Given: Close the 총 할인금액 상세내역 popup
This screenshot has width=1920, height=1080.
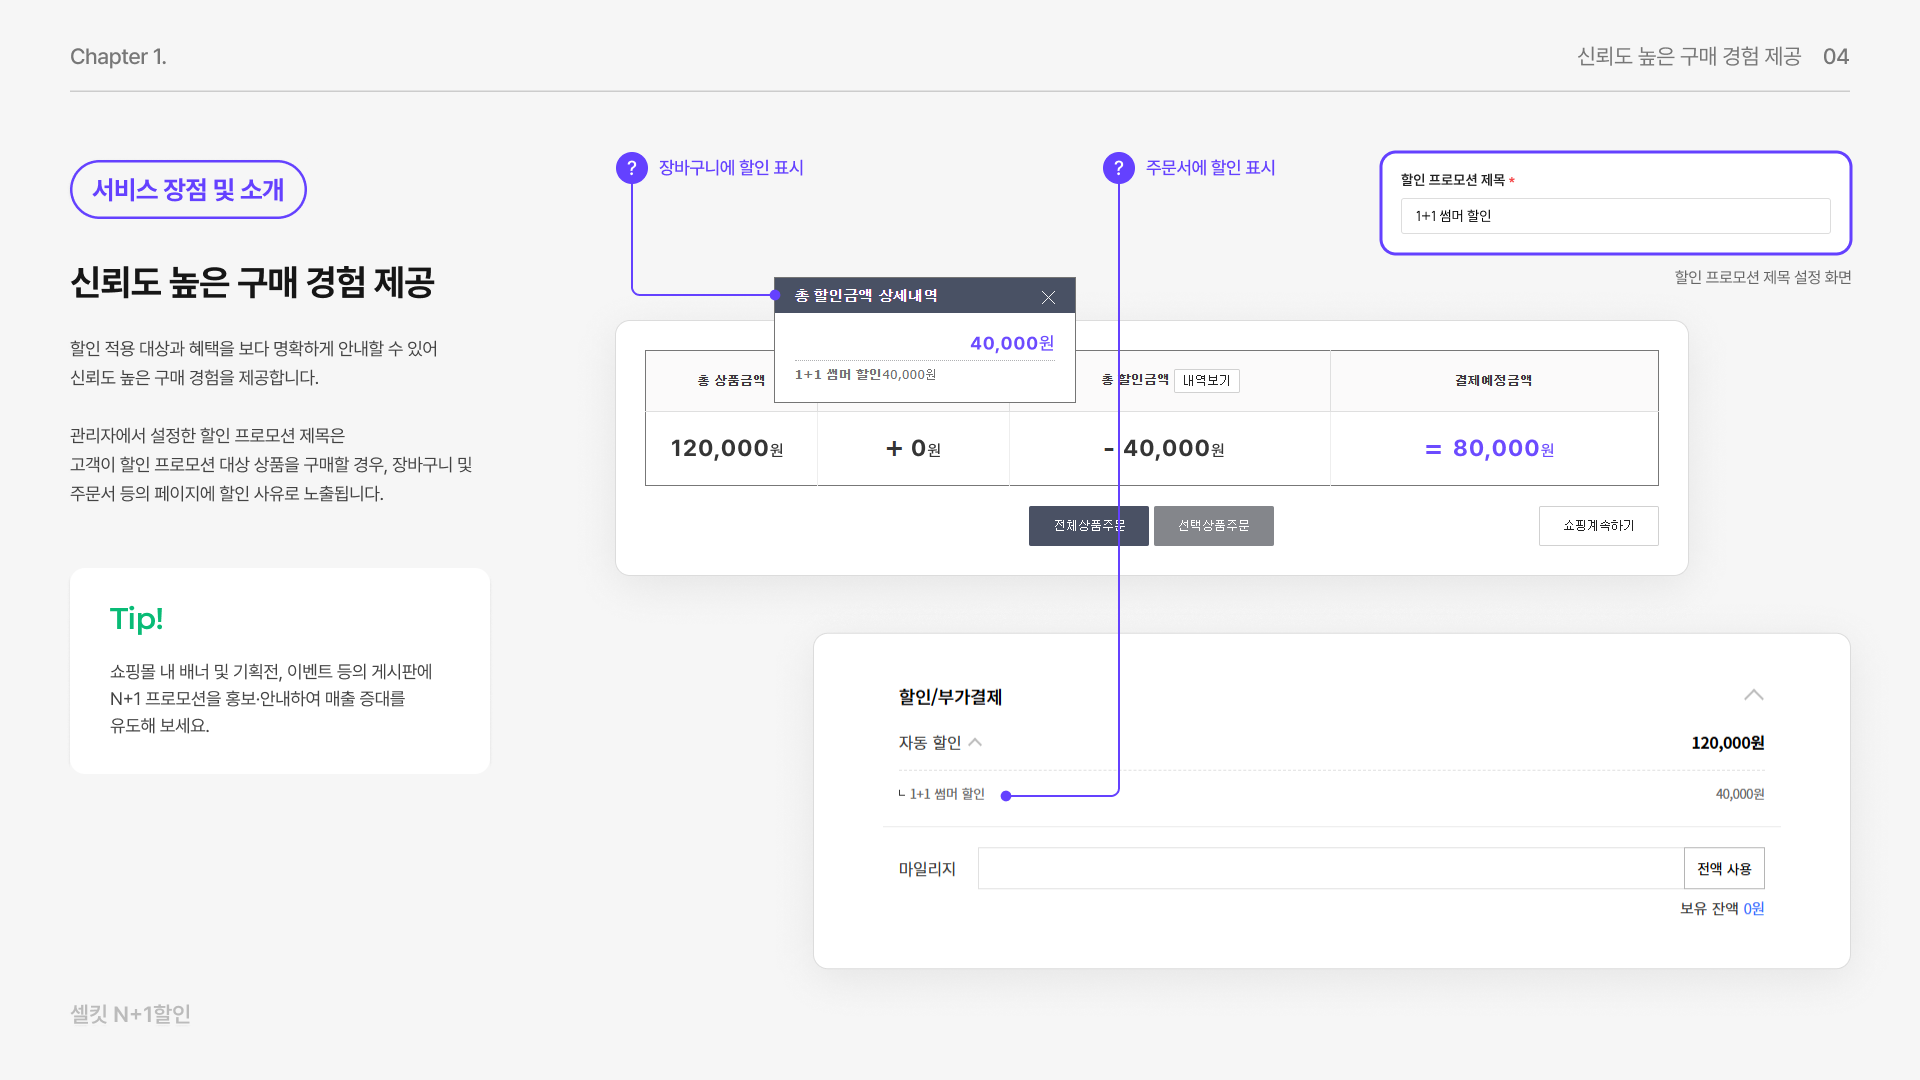Looking at the screenshot, I should point(1048,298).
